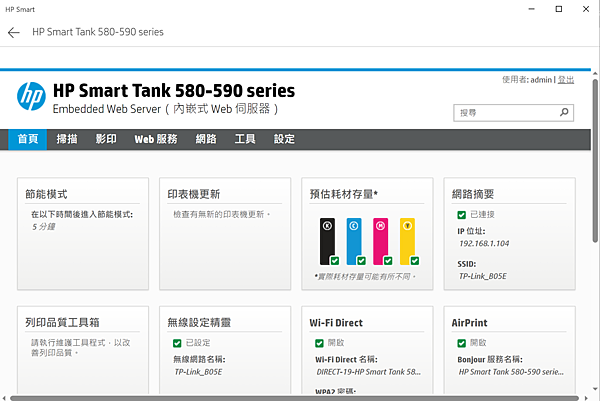Click the green check under black ink
600x401 pixels.
point(335,261)
